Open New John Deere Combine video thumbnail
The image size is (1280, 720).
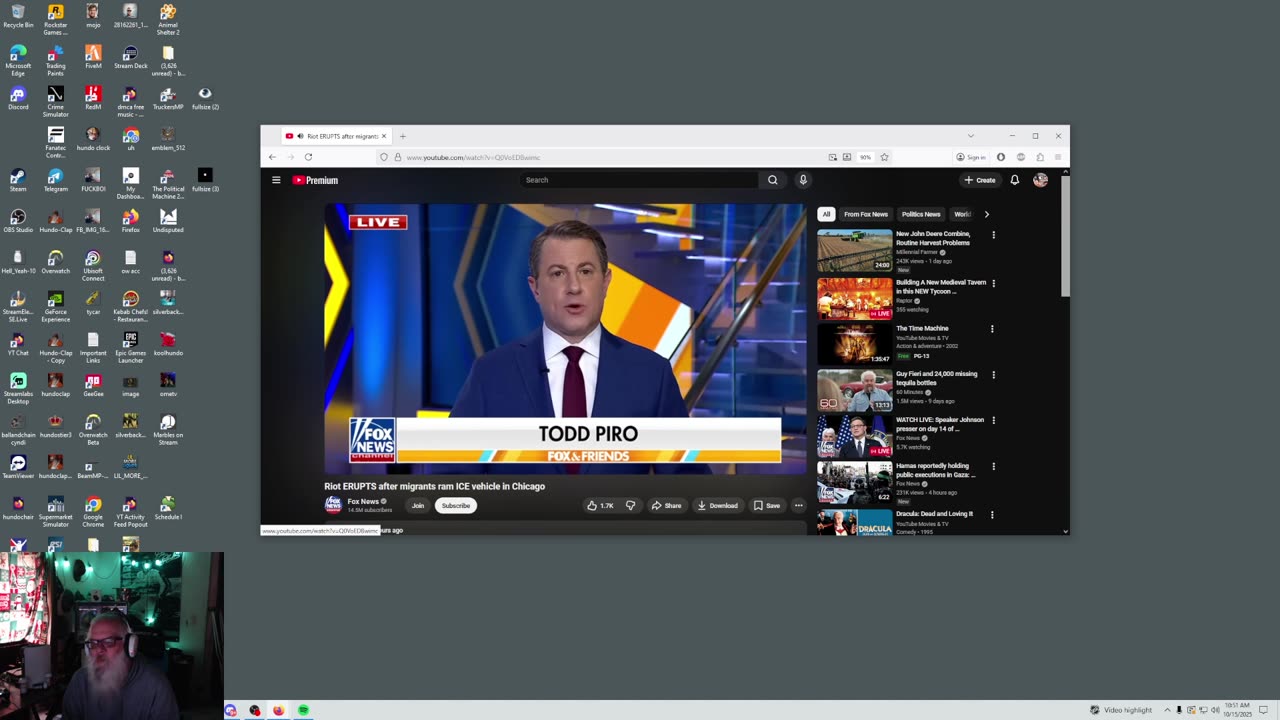pos(854,251)
